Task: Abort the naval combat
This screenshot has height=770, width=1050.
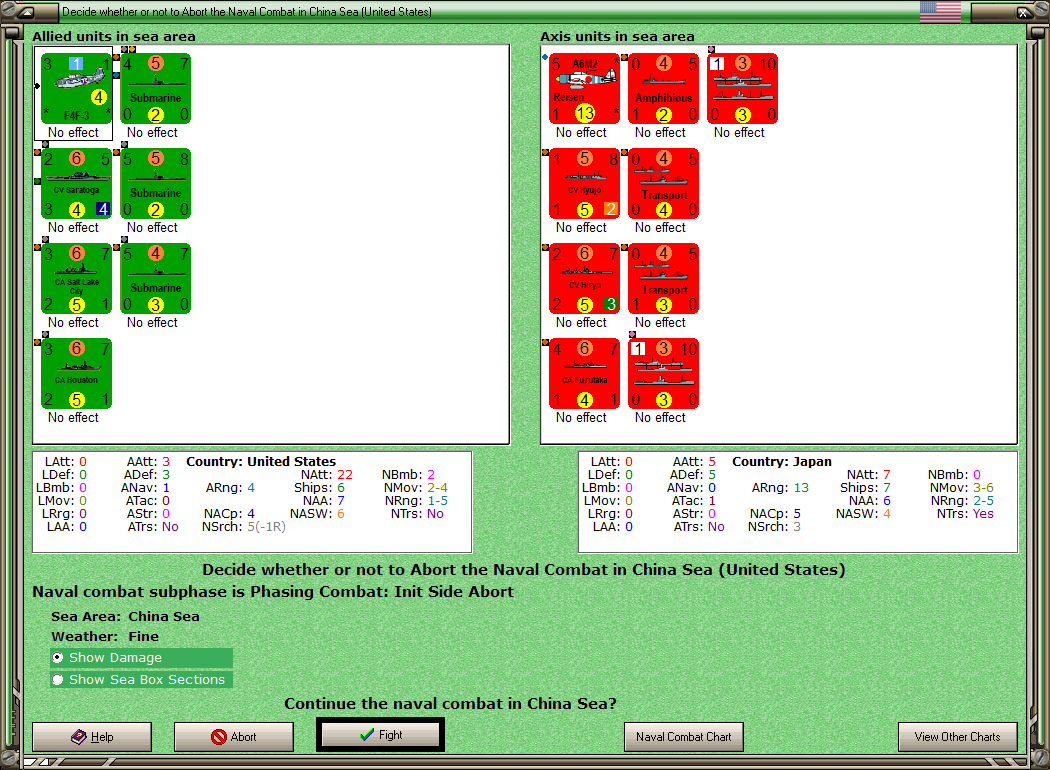Action: tap(234, 737)
